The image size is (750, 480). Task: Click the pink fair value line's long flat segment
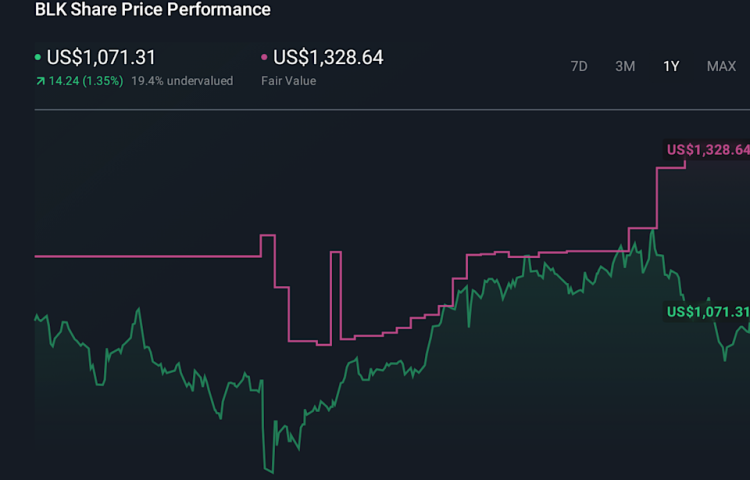140,256
